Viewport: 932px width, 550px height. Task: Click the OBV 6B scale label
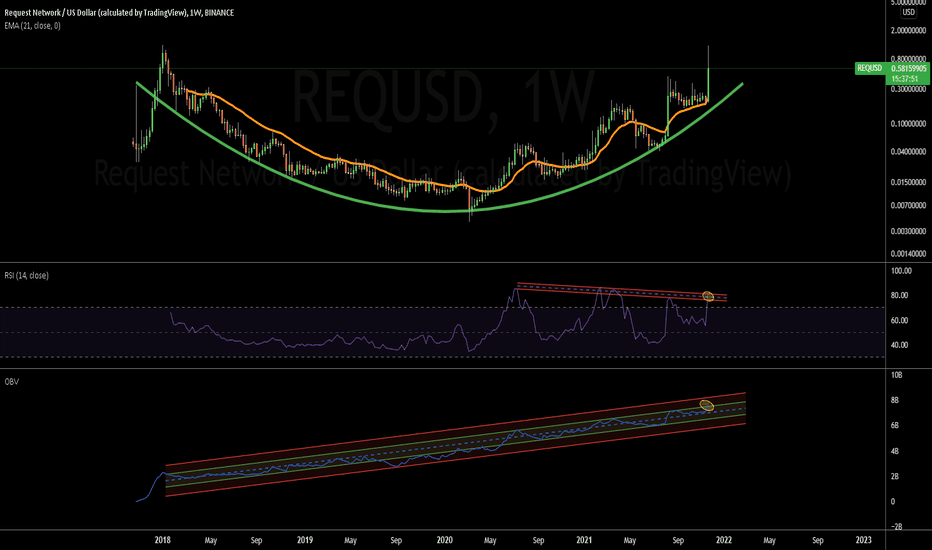pos(895,426)
